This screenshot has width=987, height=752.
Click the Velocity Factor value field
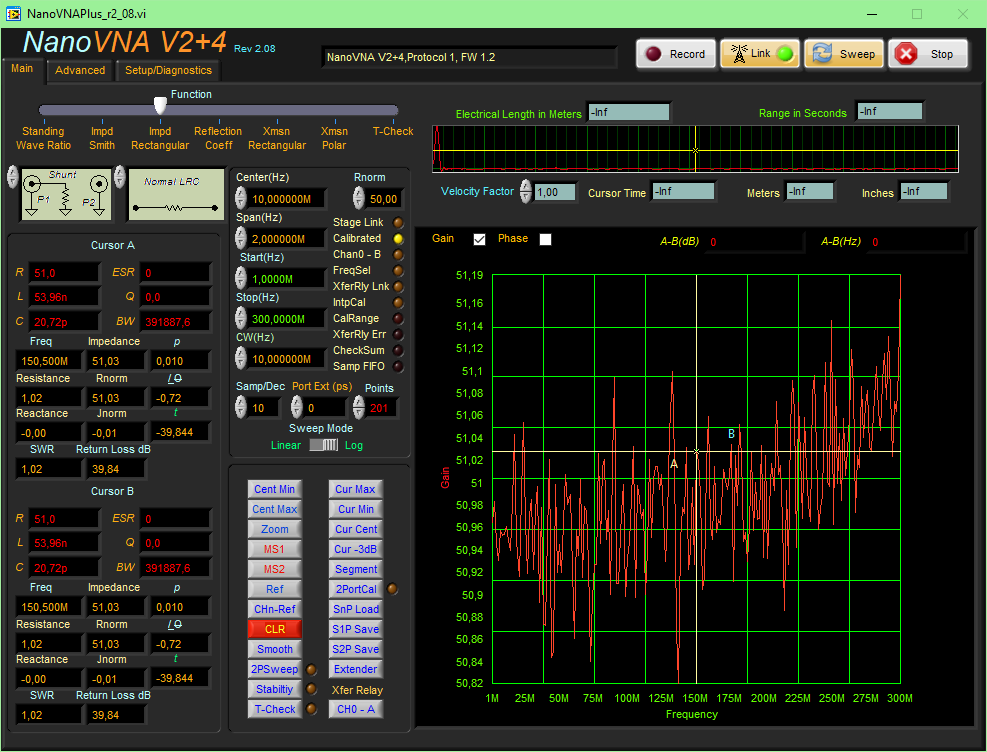[555, 192]
